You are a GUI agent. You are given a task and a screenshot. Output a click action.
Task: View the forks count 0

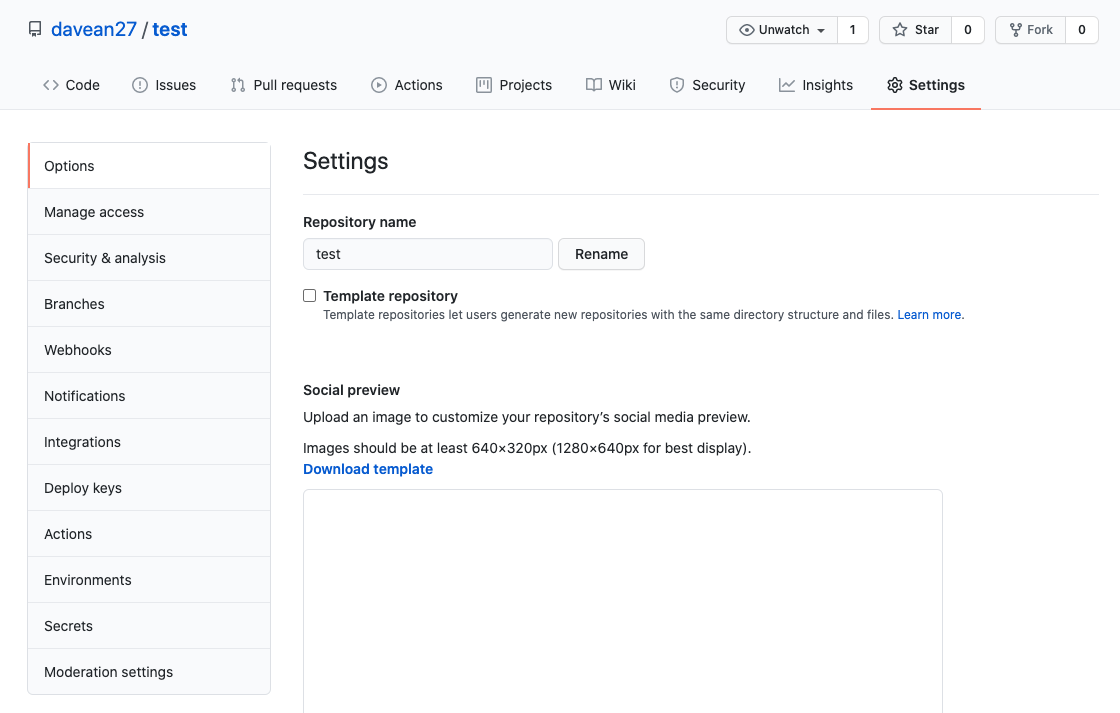click(1082, 30)
